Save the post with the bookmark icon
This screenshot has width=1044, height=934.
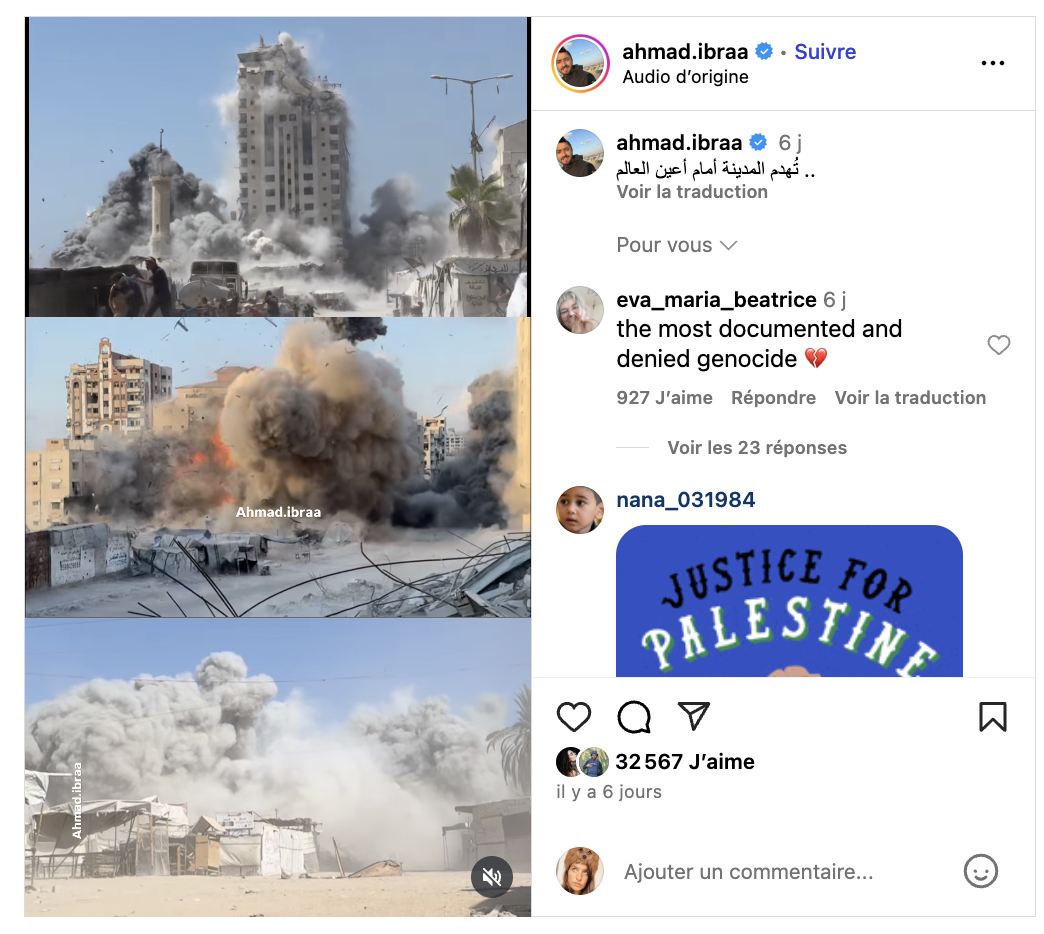click(992, 717)
